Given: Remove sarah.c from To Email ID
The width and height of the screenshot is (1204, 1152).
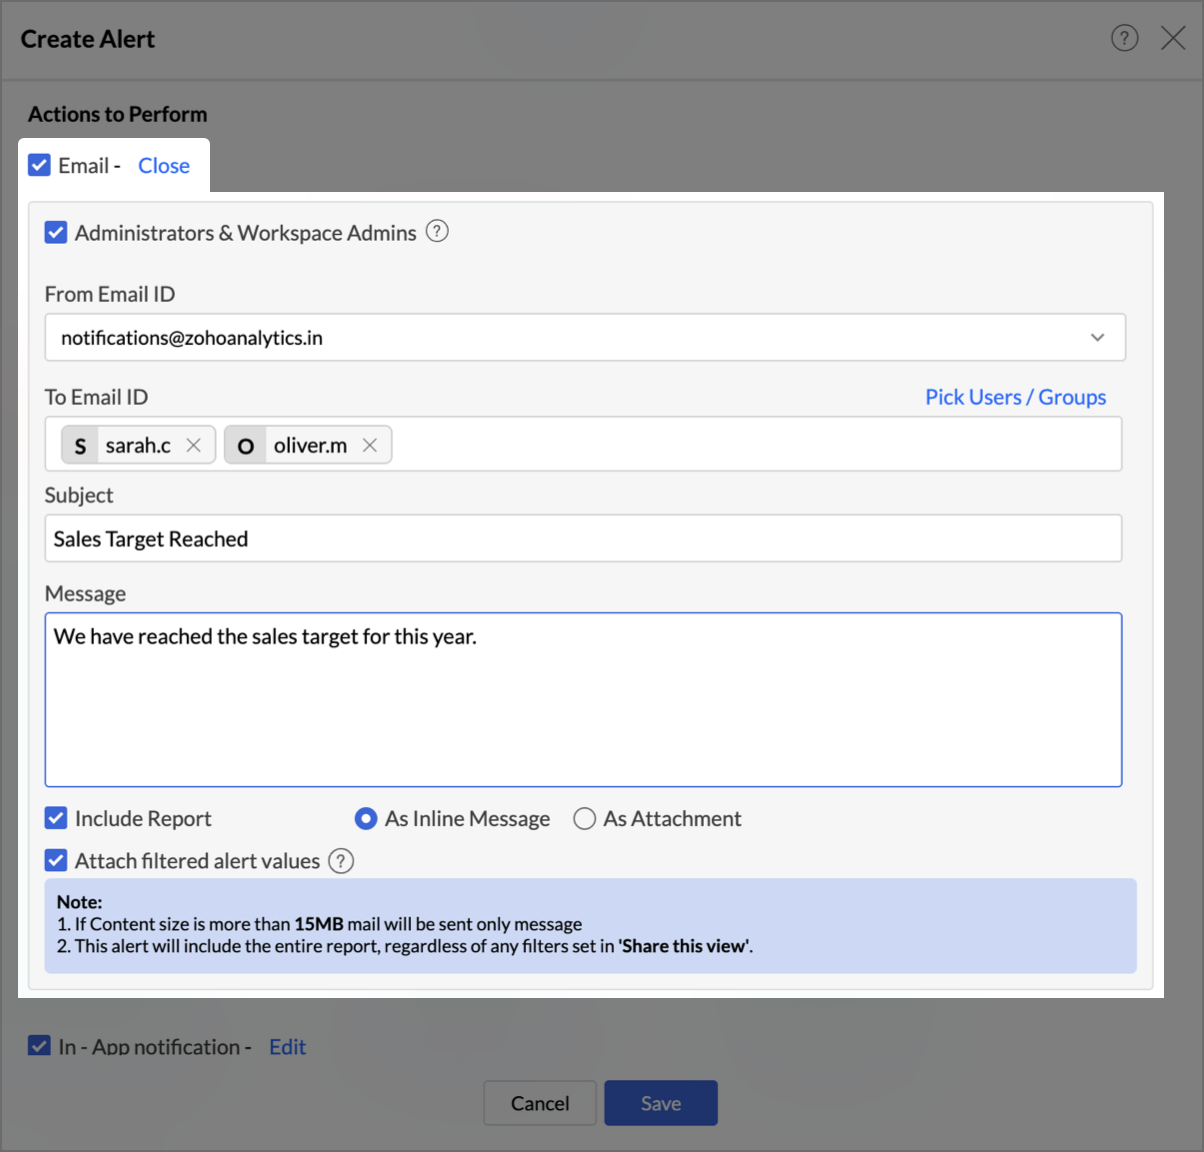Looking at the screenshot, I should click(x=194, y=445).
